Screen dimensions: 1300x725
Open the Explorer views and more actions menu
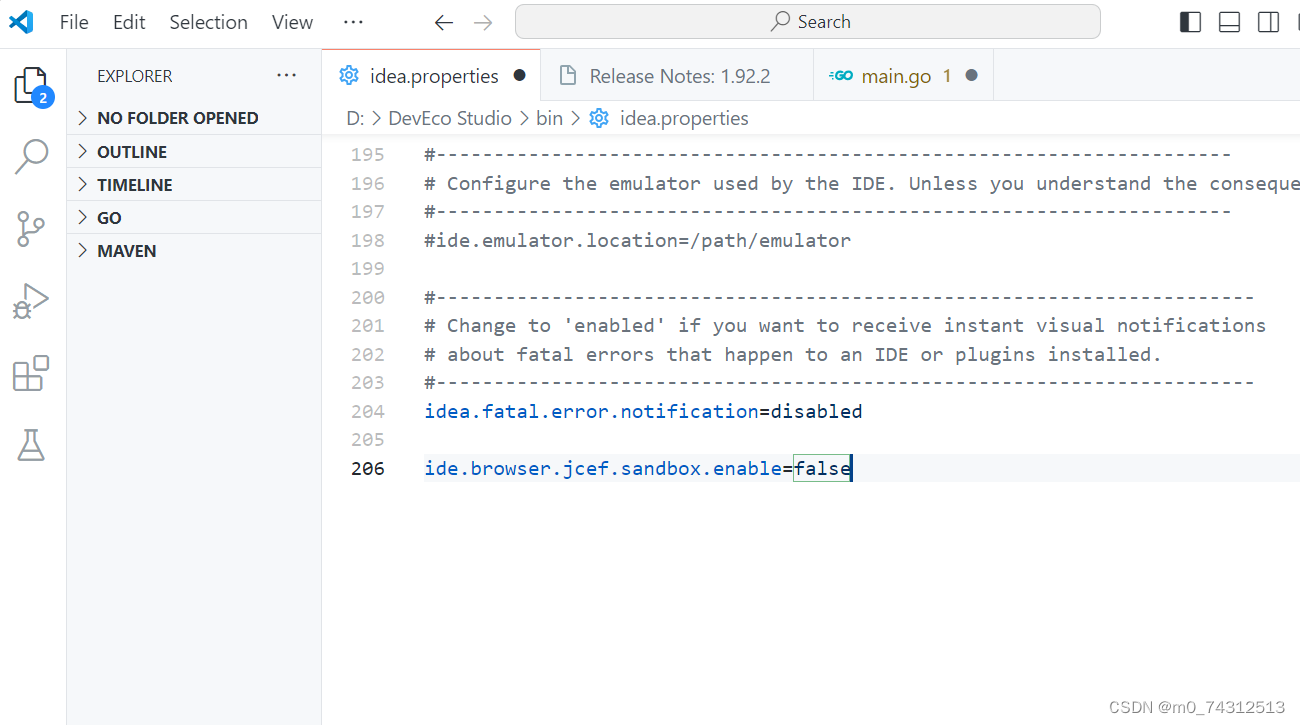coord(287,75)
